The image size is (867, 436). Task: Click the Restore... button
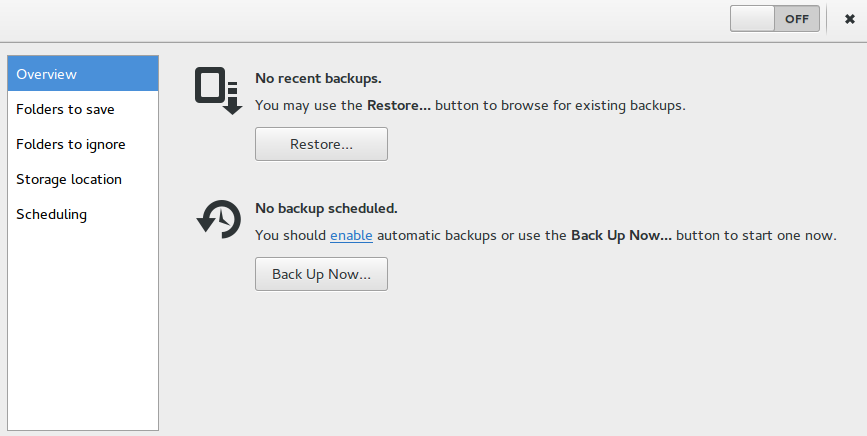[x=321, y=144]
